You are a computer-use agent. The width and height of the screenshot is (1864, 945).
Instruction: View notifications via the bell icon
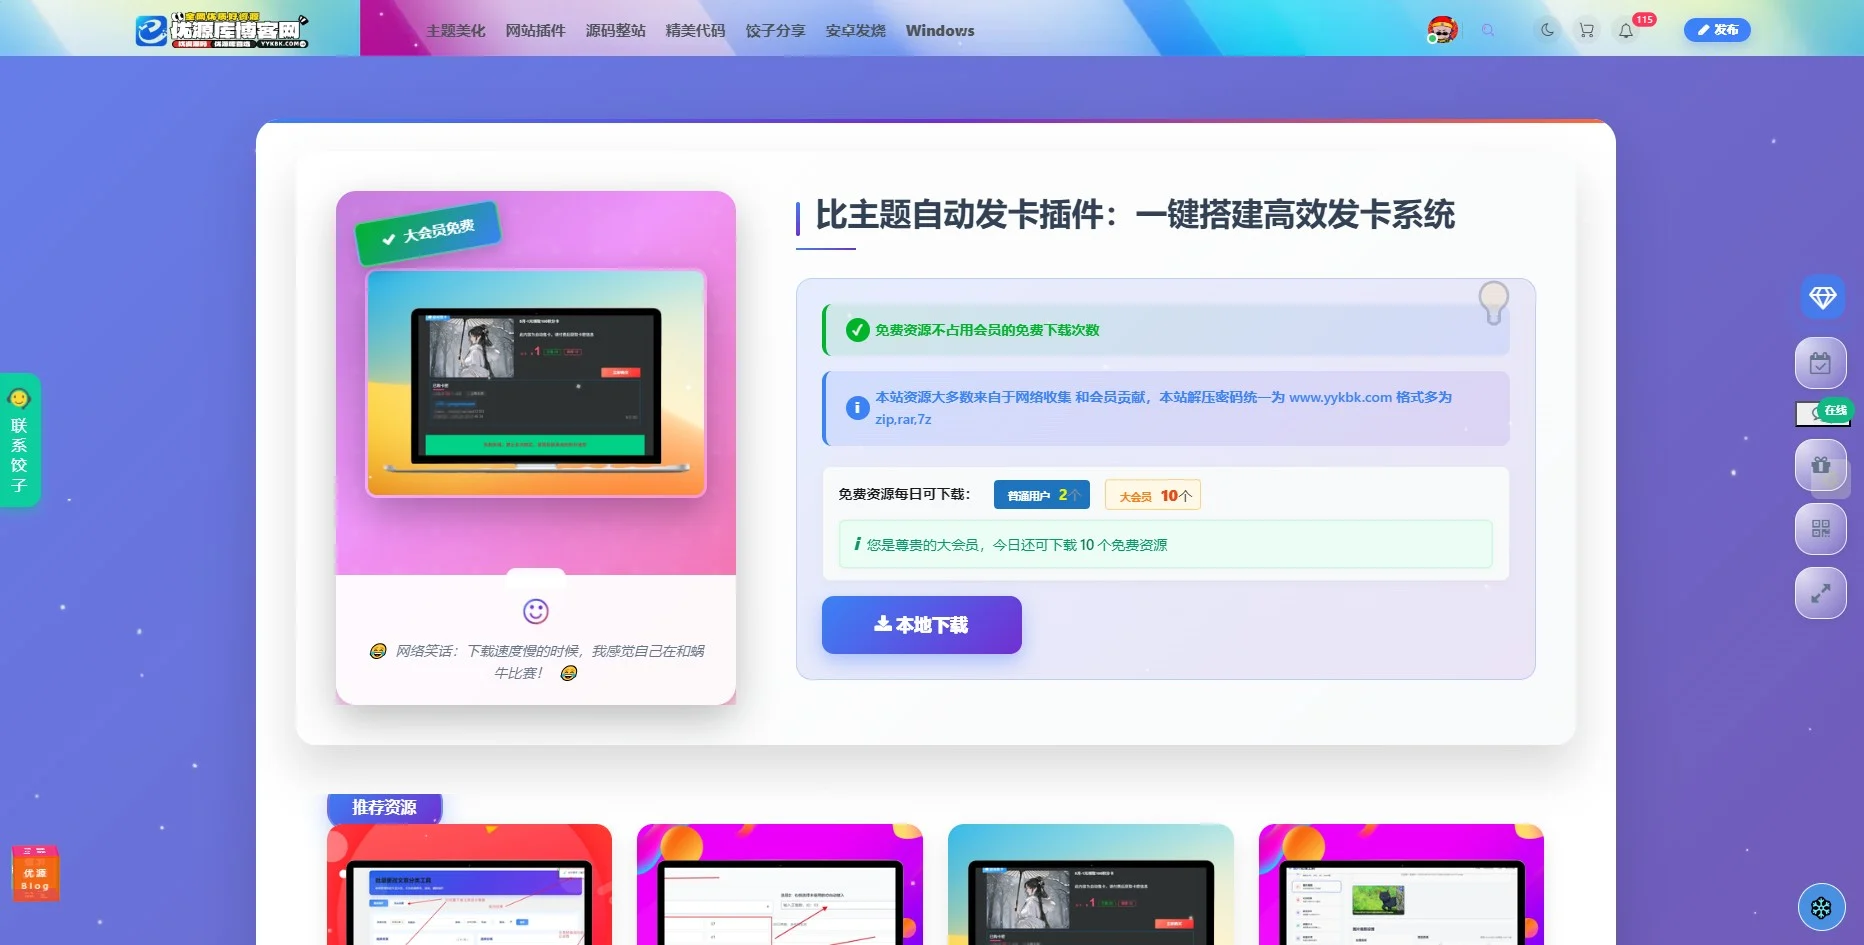[x=1624, y=31]
